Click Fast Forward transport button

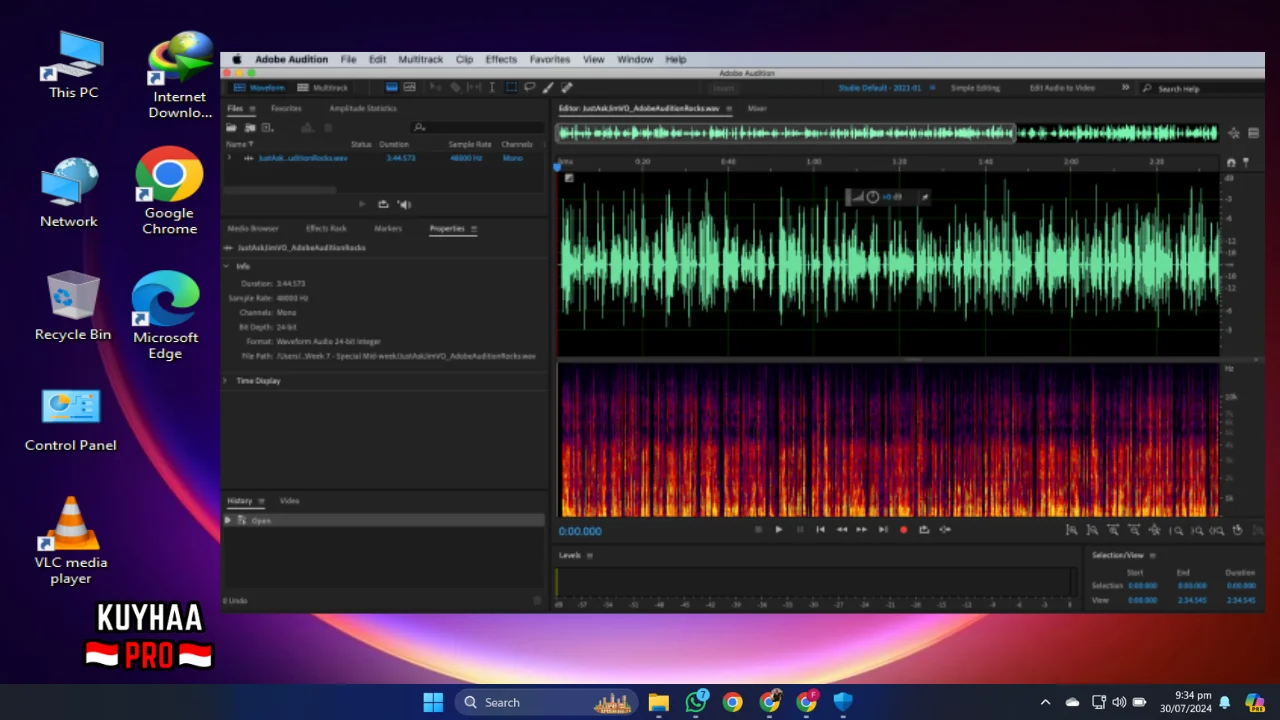point(862,529)
